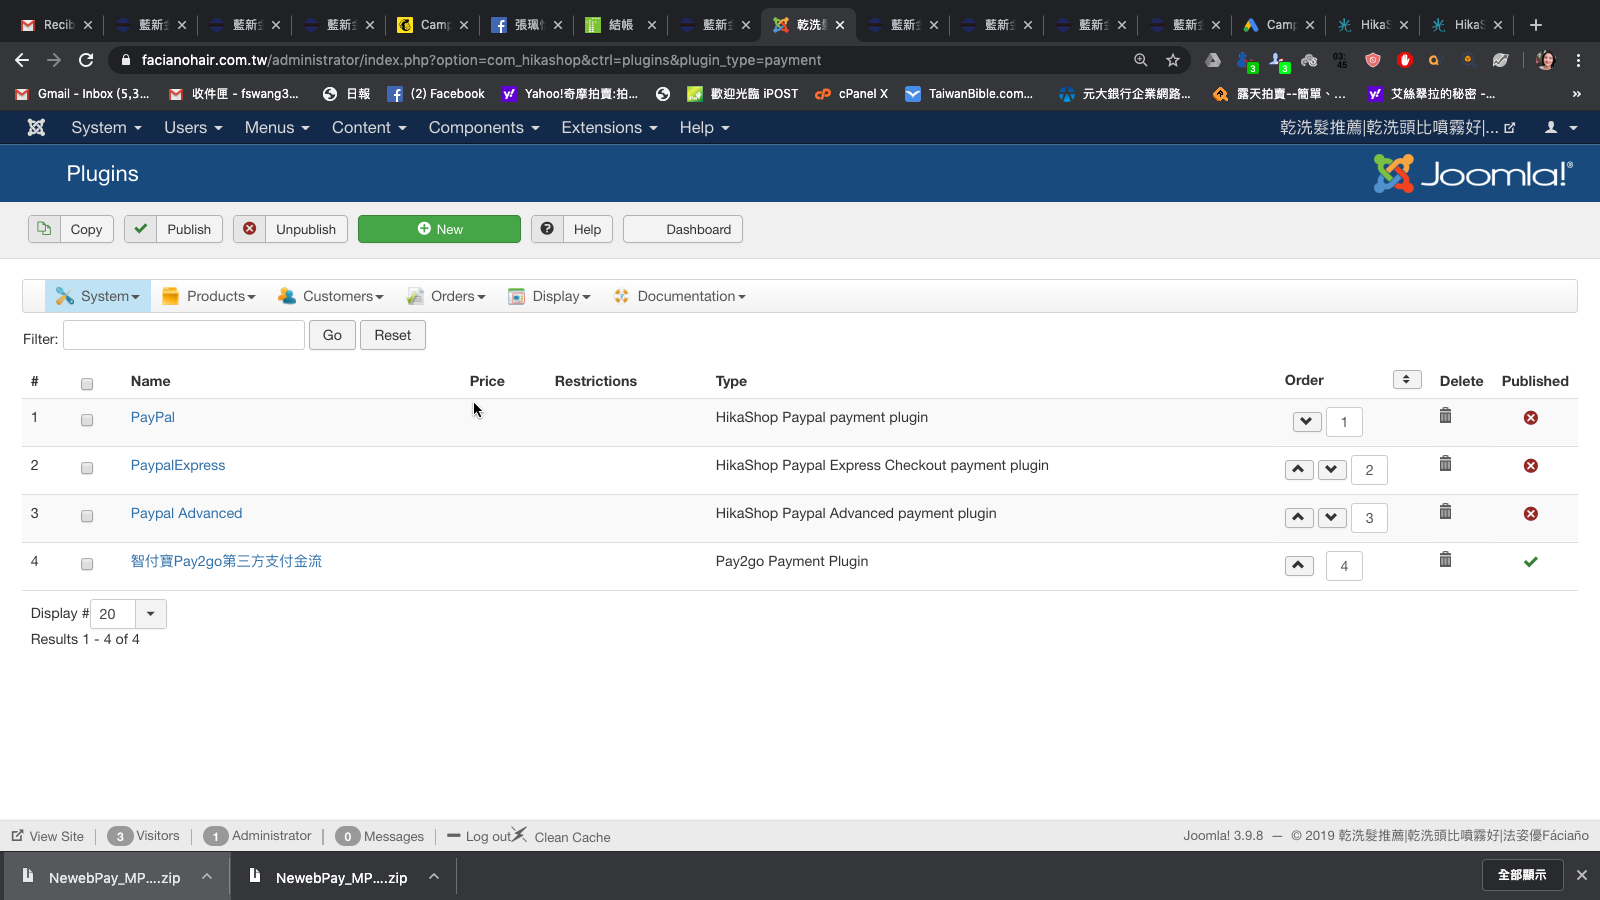The height and width of the screenshot is (900, 1600).
Task: Click trash icon for Paypal Advanced plugin
Action: click(1445, 511)
